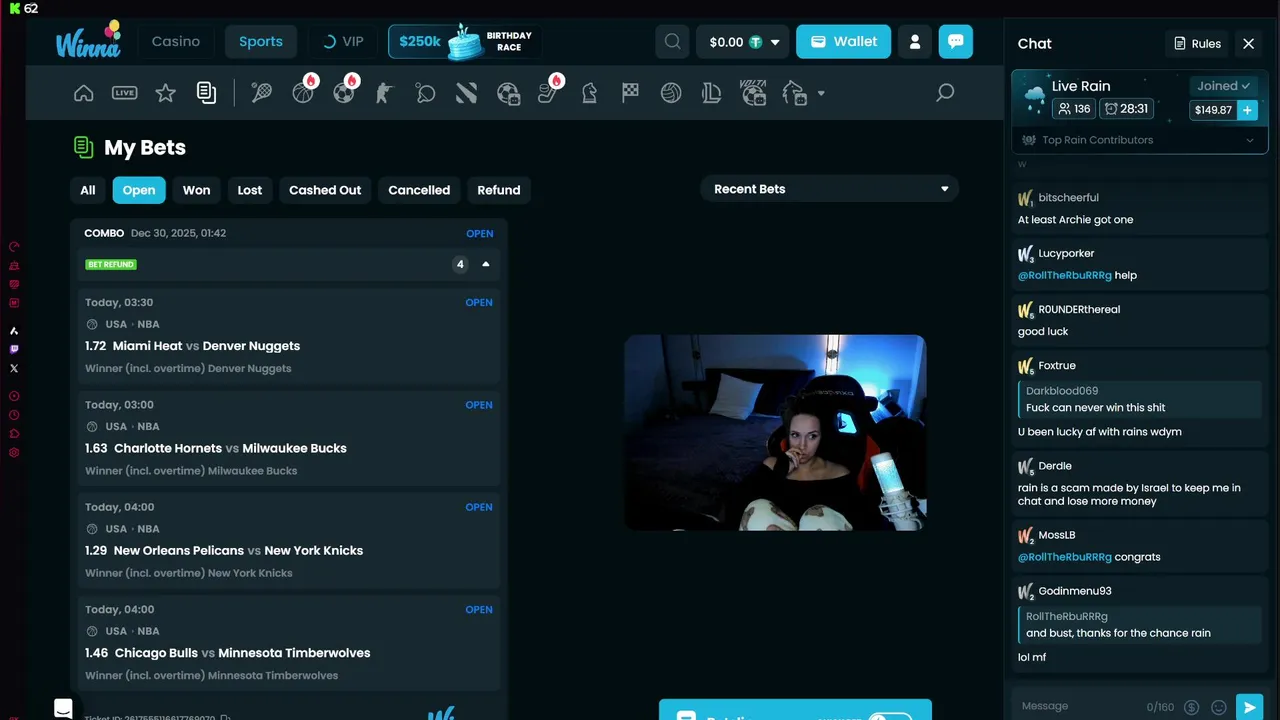The width and height of the screenshot is (1280, 720).
Task: Select the League of Legends icon
Action: pos(712,93)
